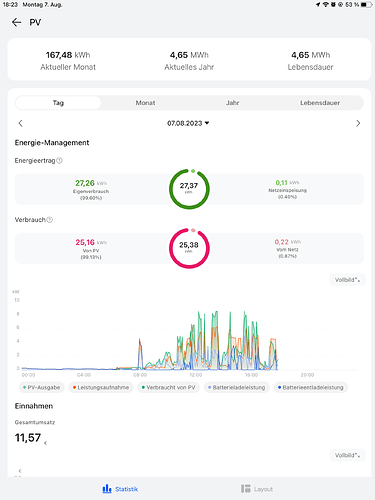Open the 07.08.2023 date picker dropdown
375x500 pixels.
click(188, 123)
